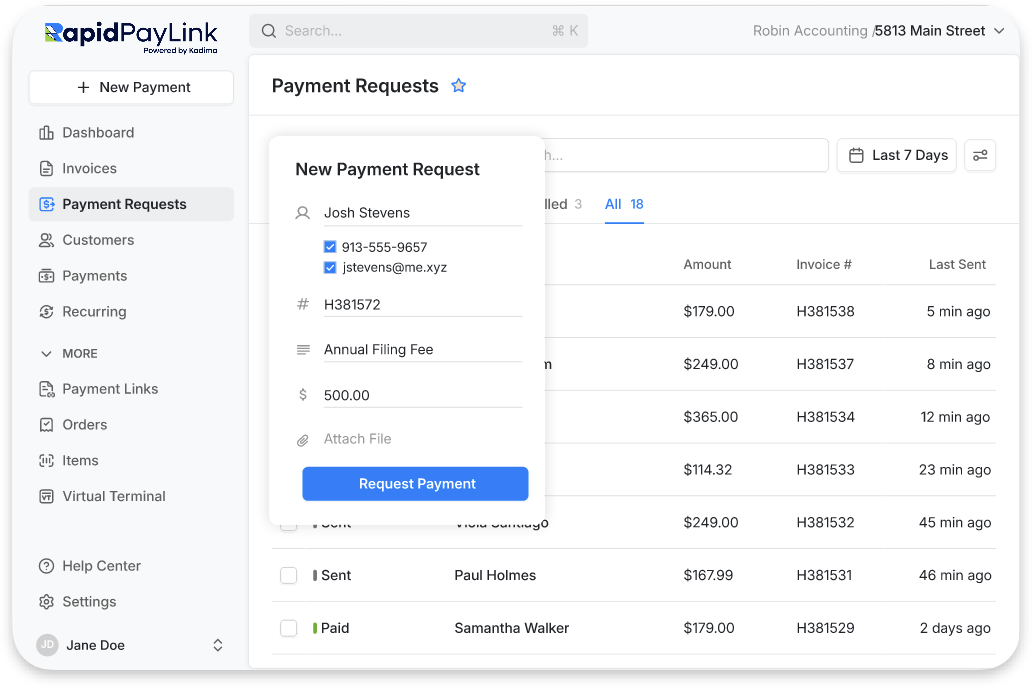
Task: Check the Paul Holmes row checkbox
Action: (x=288, y=575)
